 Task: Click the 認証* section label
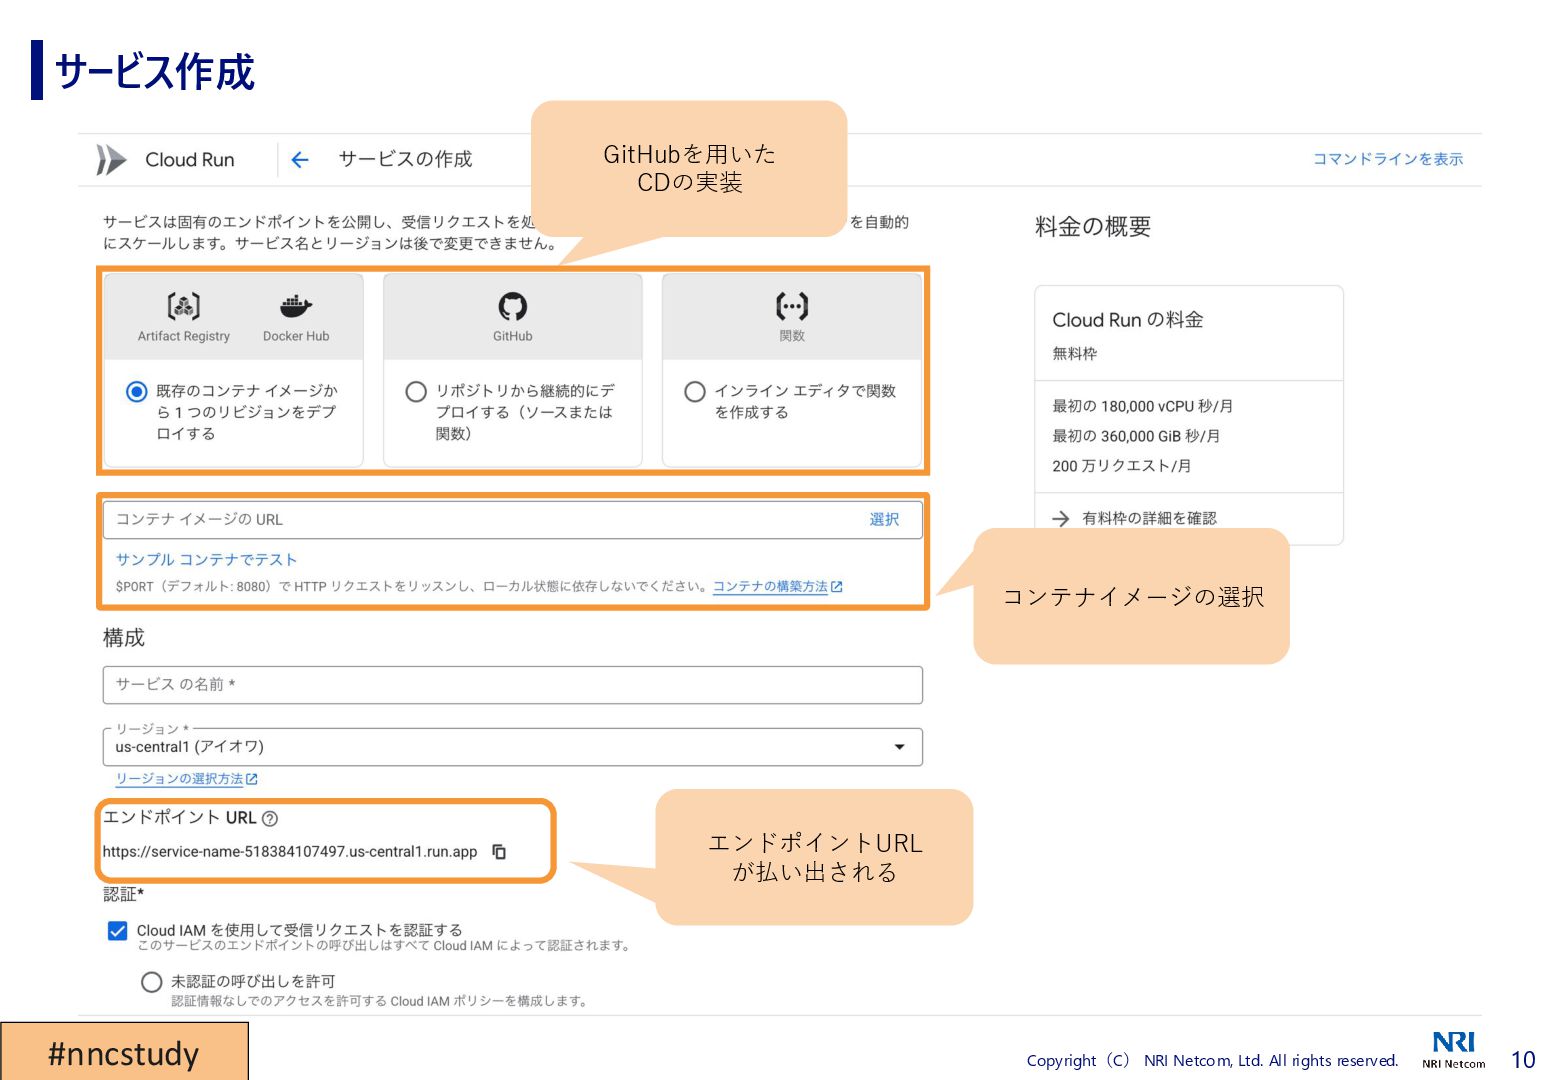124,894
